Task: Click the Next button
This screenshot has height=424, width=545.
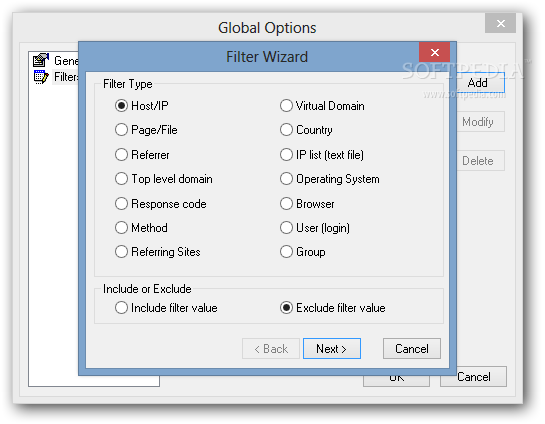Action: click(x=332, y=349)
